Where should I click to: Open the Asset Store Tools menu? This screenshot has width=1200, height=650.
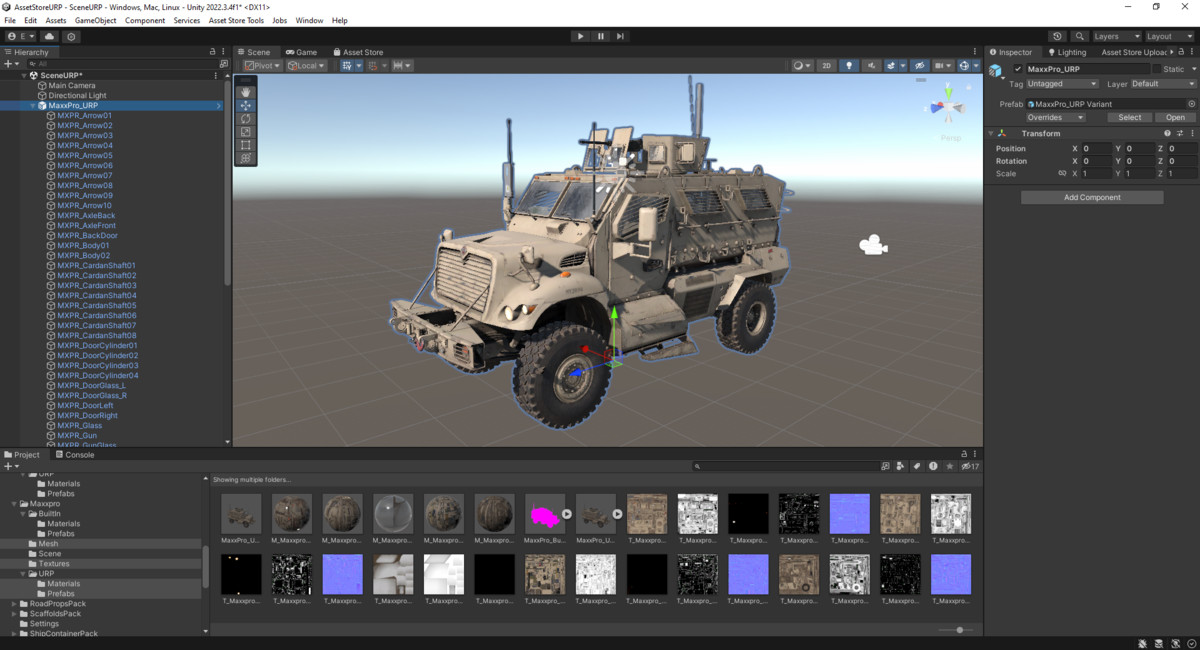pos(236,20)
